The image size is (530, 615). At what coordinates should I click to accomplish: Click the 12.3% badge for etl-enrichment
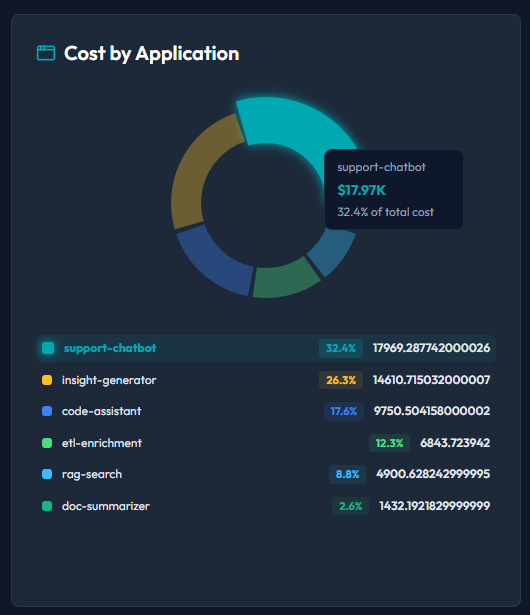pyautogui.click(x=389, y=443)
